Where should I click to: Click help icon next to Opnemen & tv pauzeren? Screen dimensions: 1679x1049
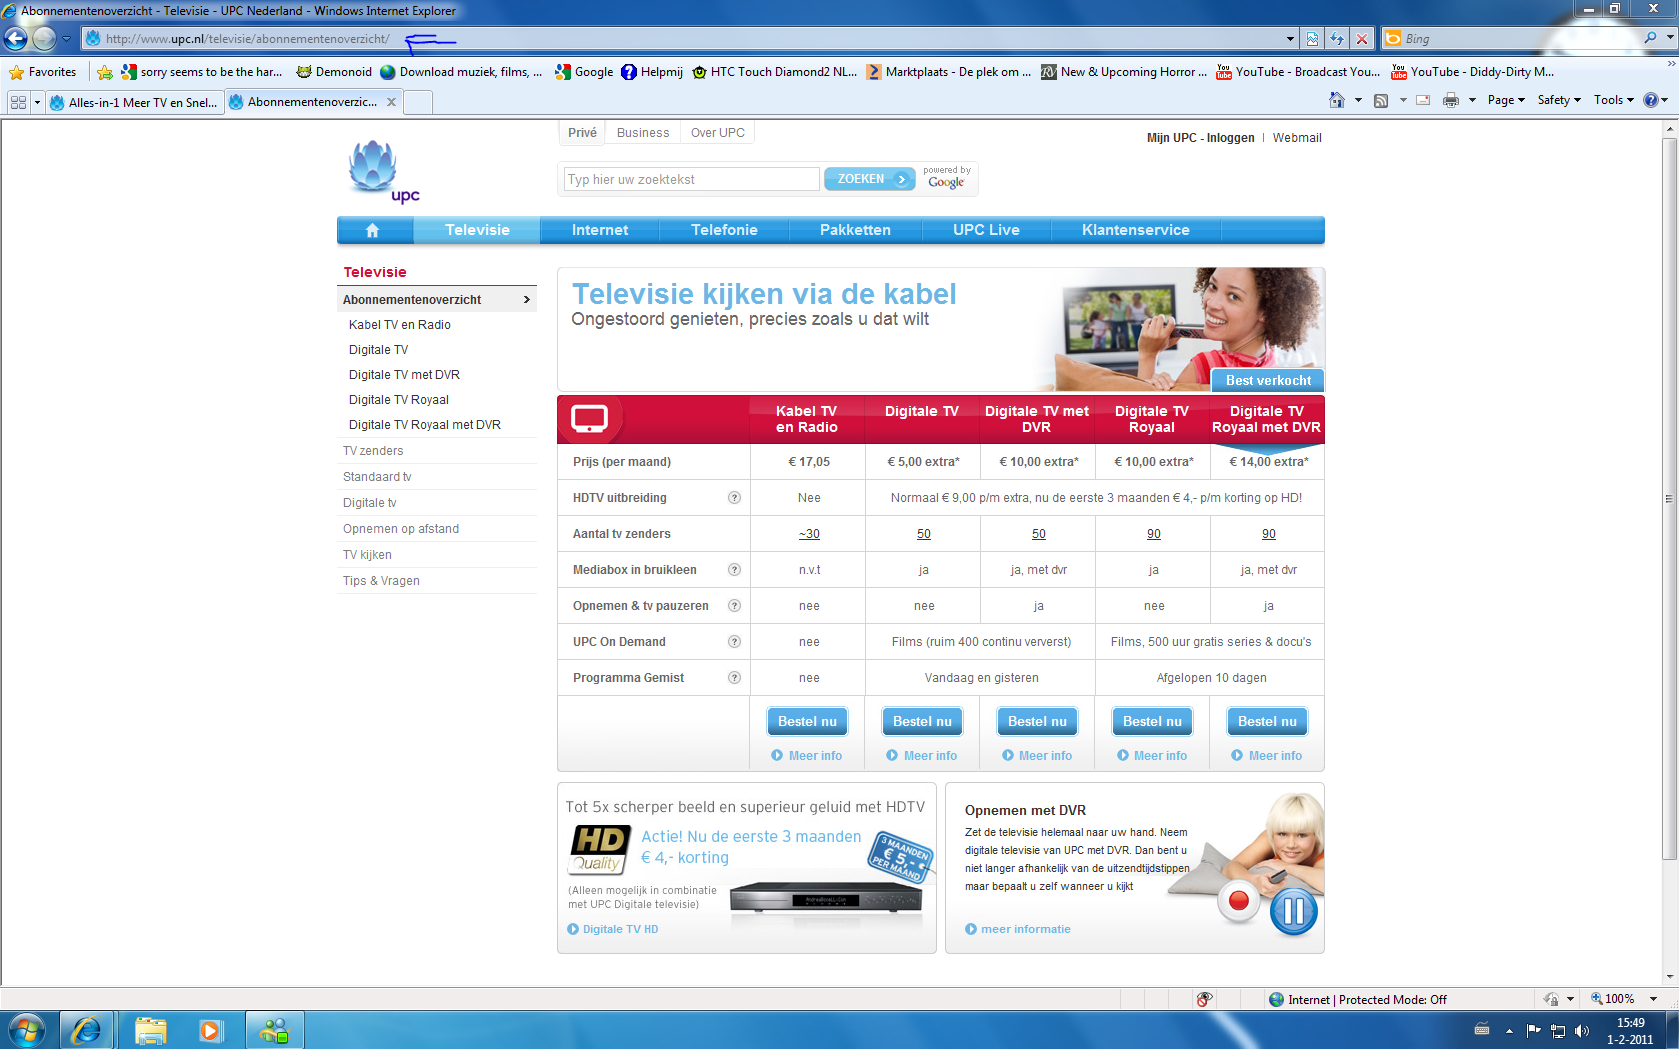click(x=734, y=606)
